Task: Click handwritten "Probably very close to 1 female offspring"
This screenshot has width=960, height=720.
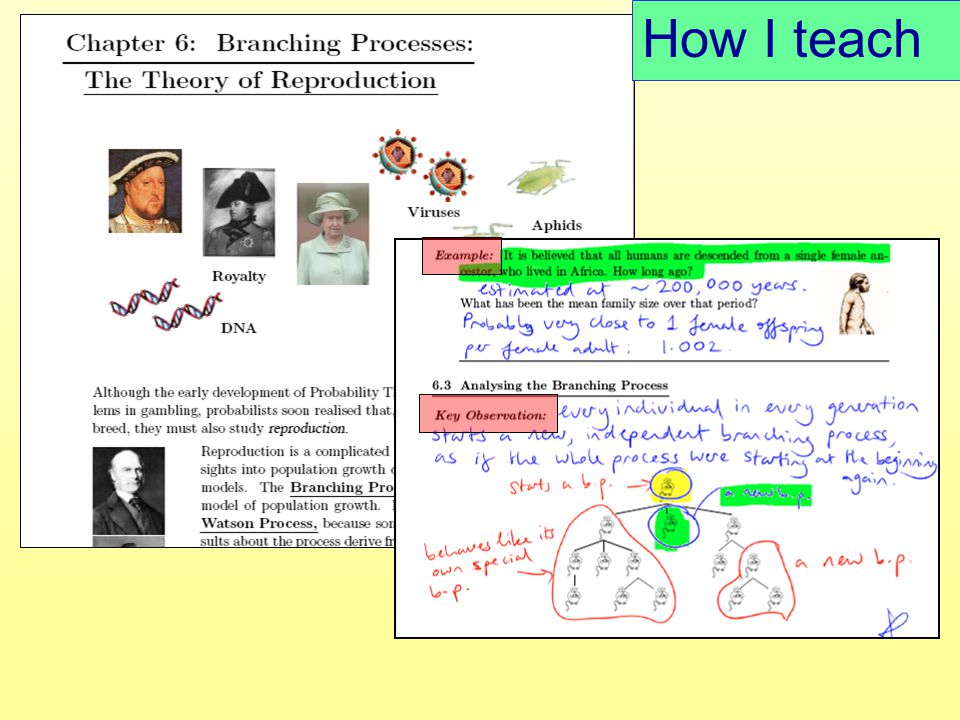Action: pos(642,325)
